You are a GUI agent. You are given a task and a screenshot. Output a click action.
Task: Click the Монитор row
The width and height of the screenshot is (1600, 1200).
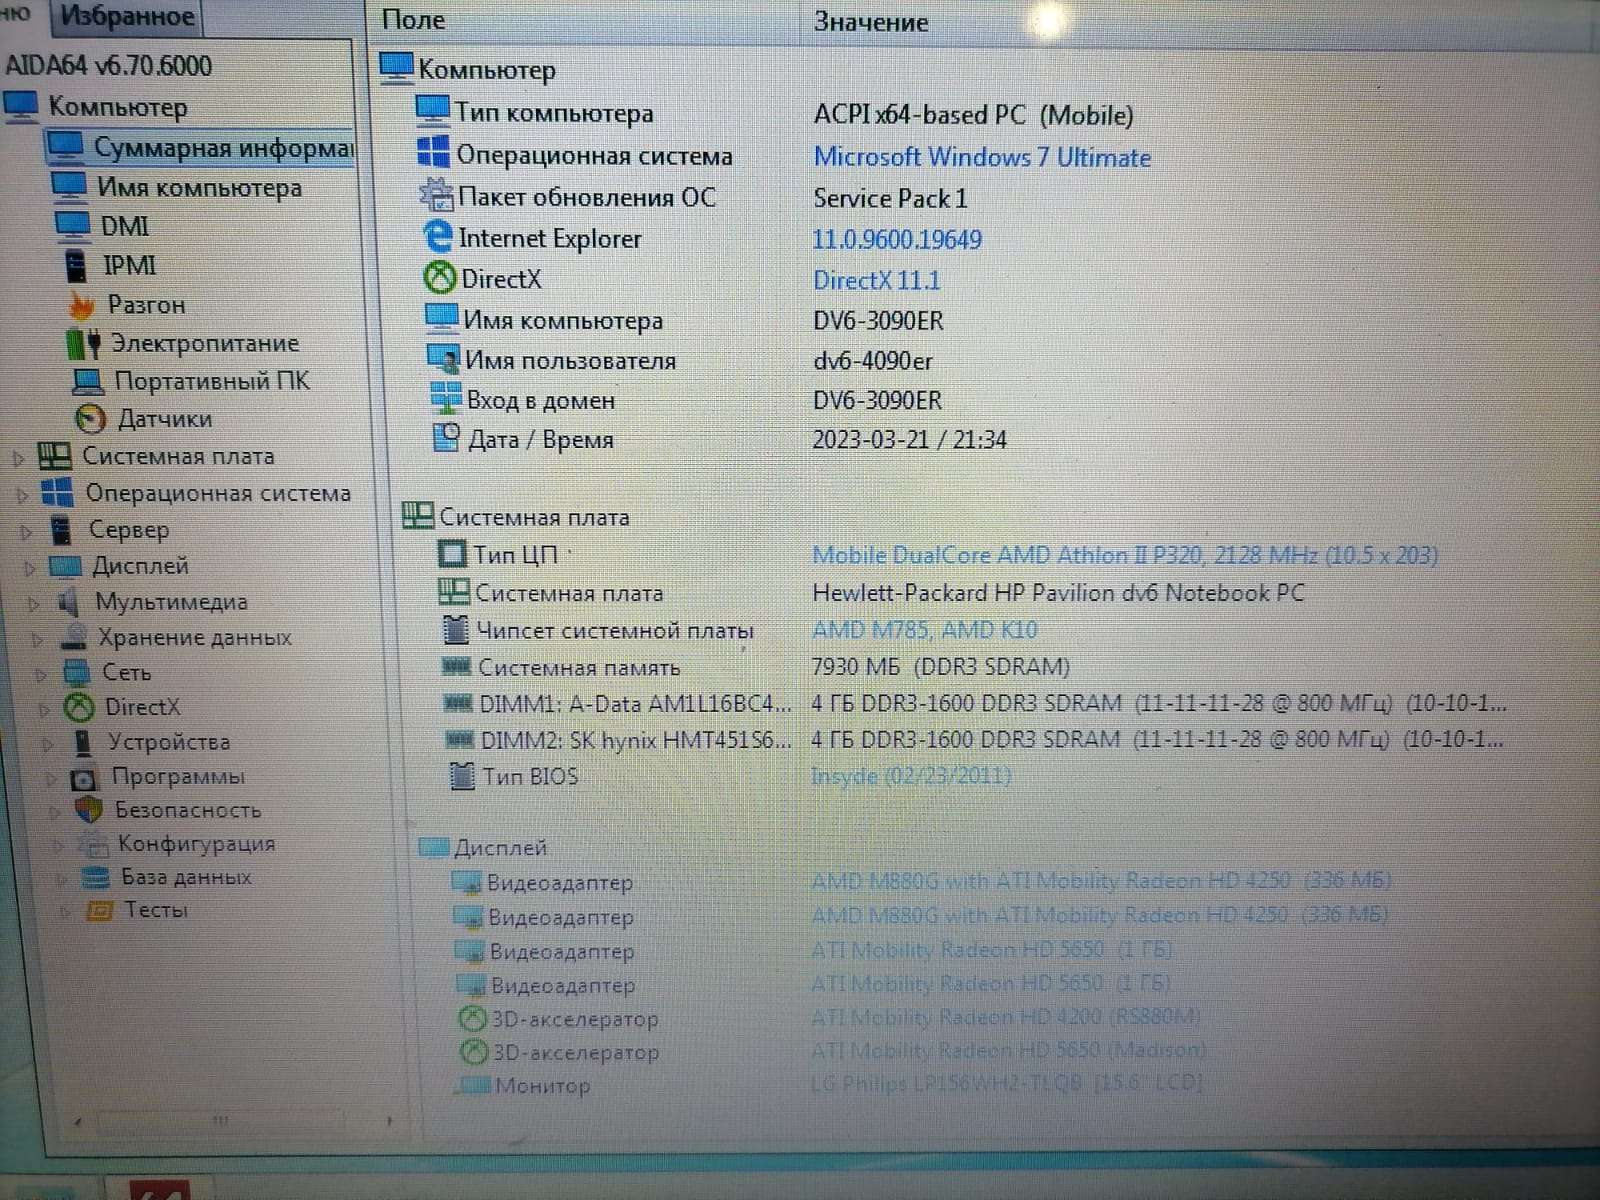pos(830,1084)
